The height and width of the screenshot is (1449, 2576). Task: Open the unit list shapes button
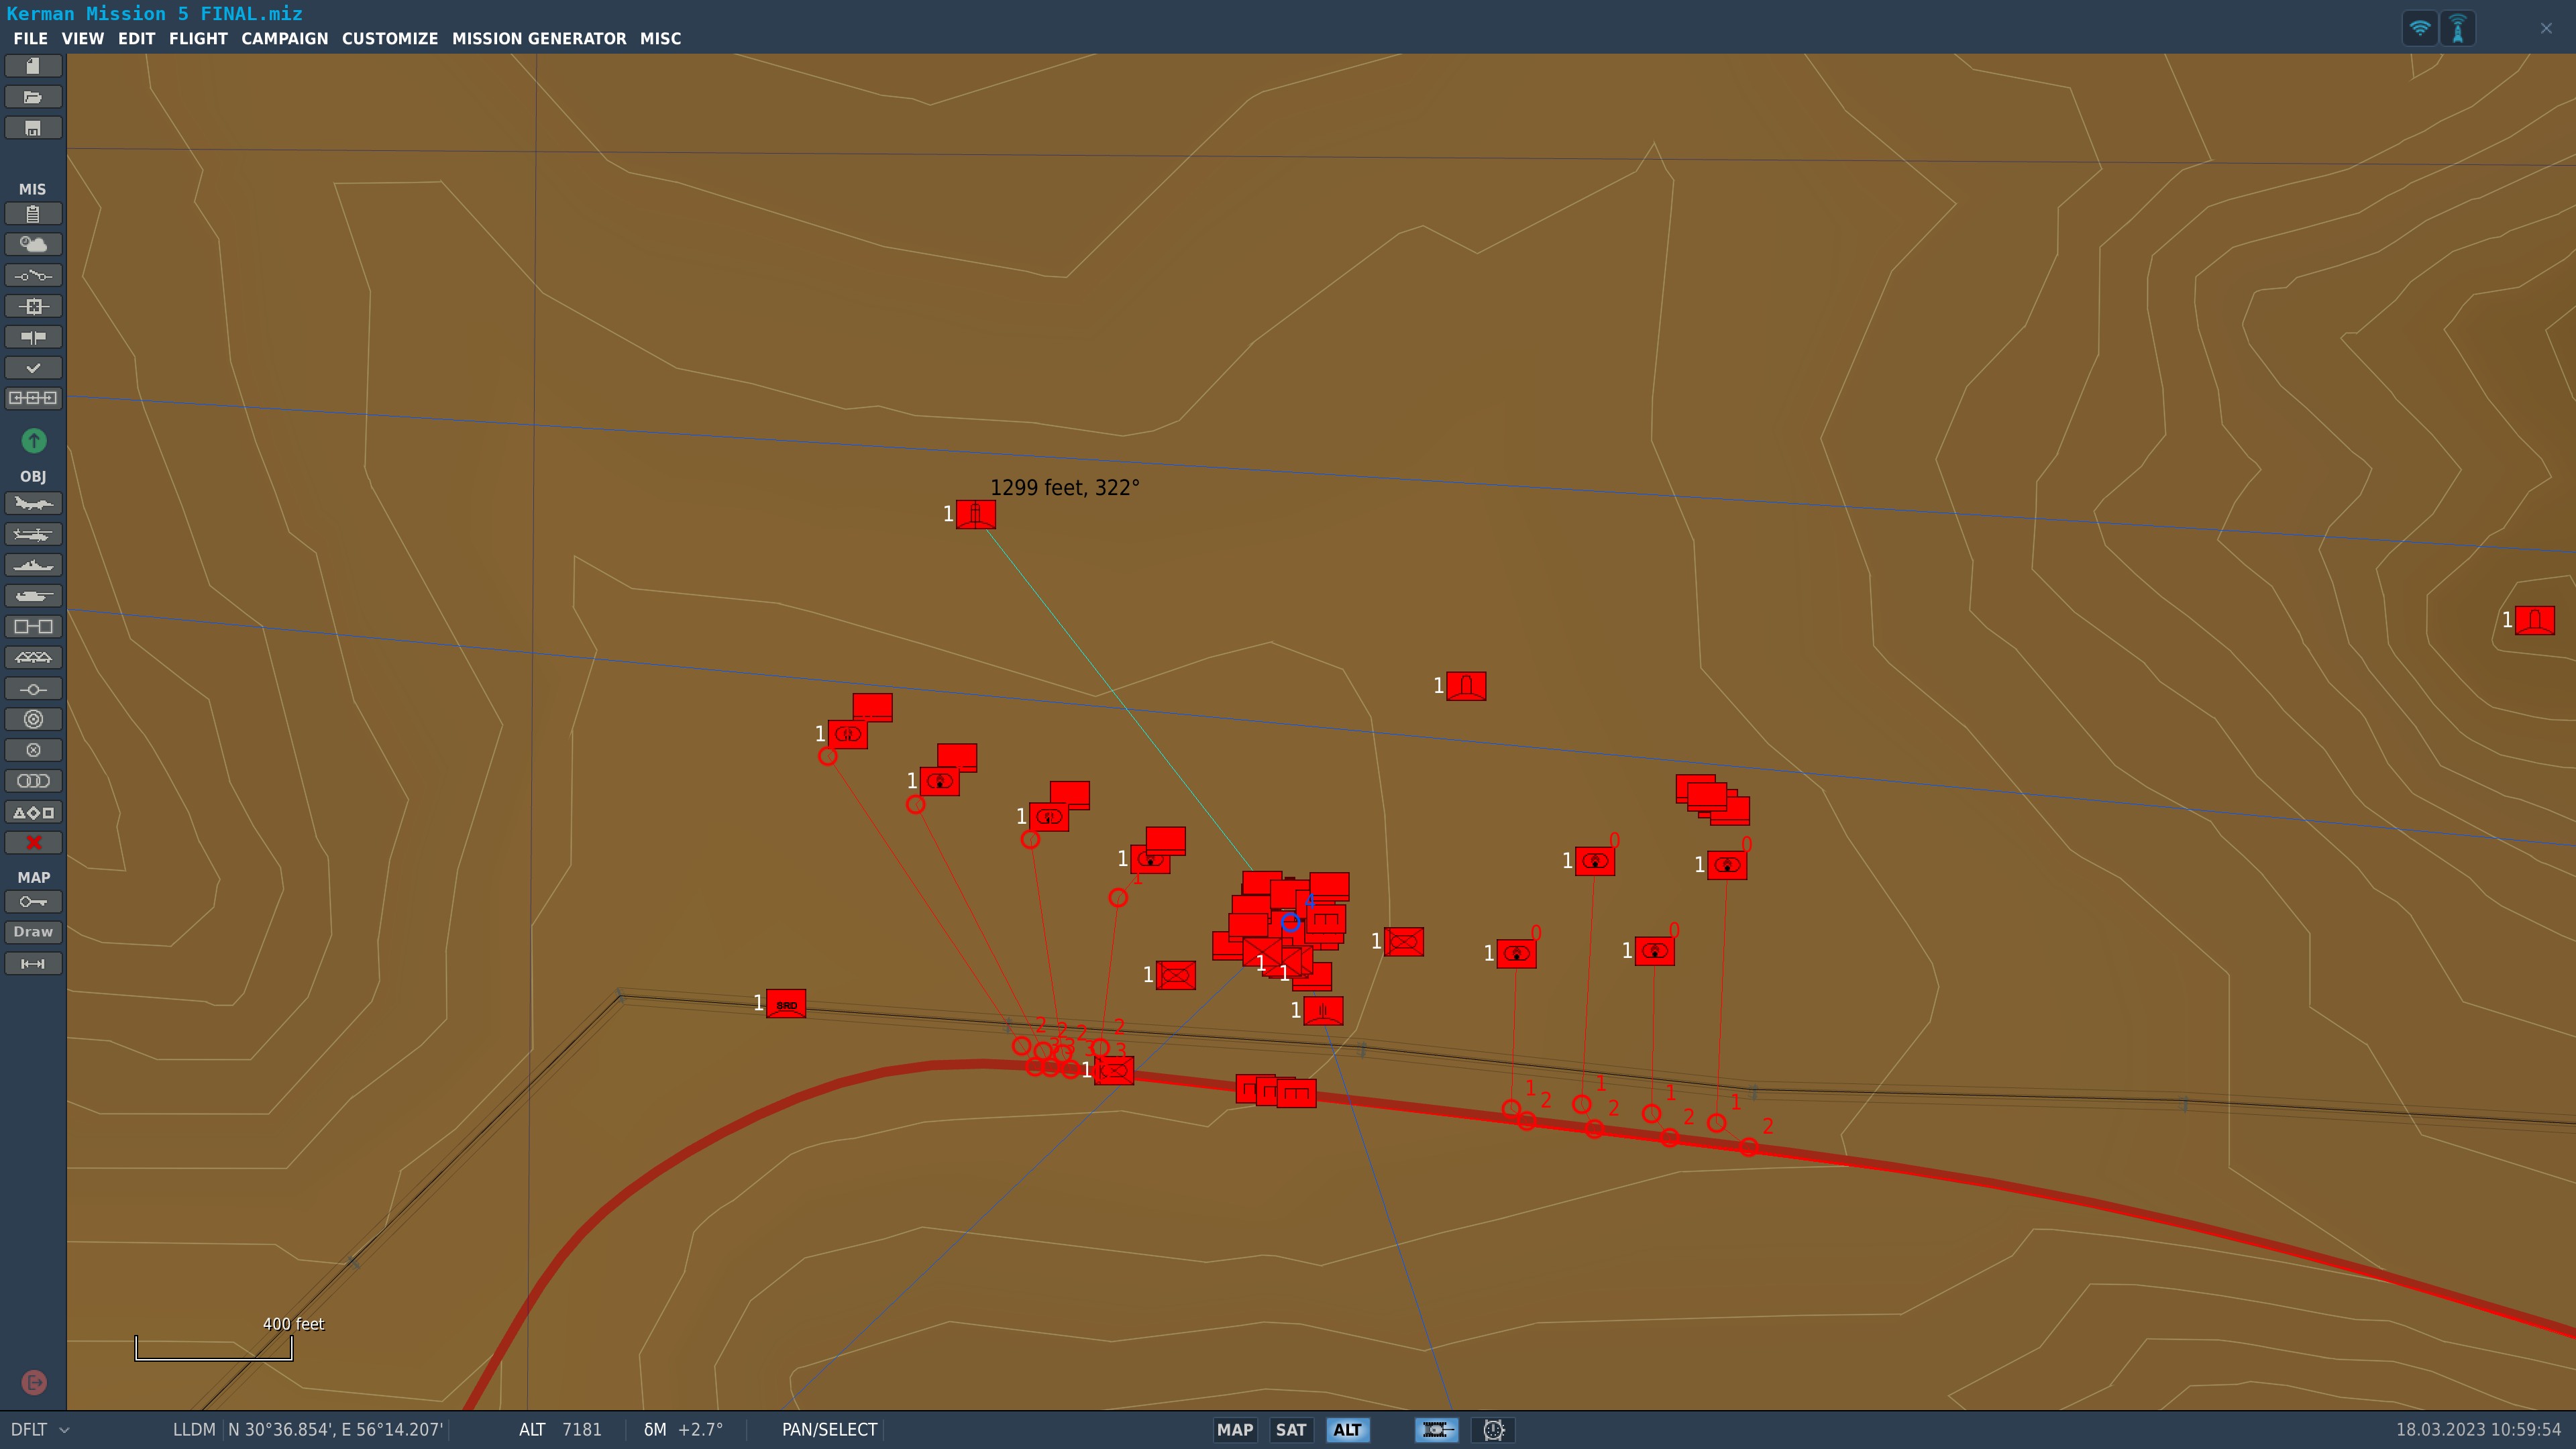point(33,813)
